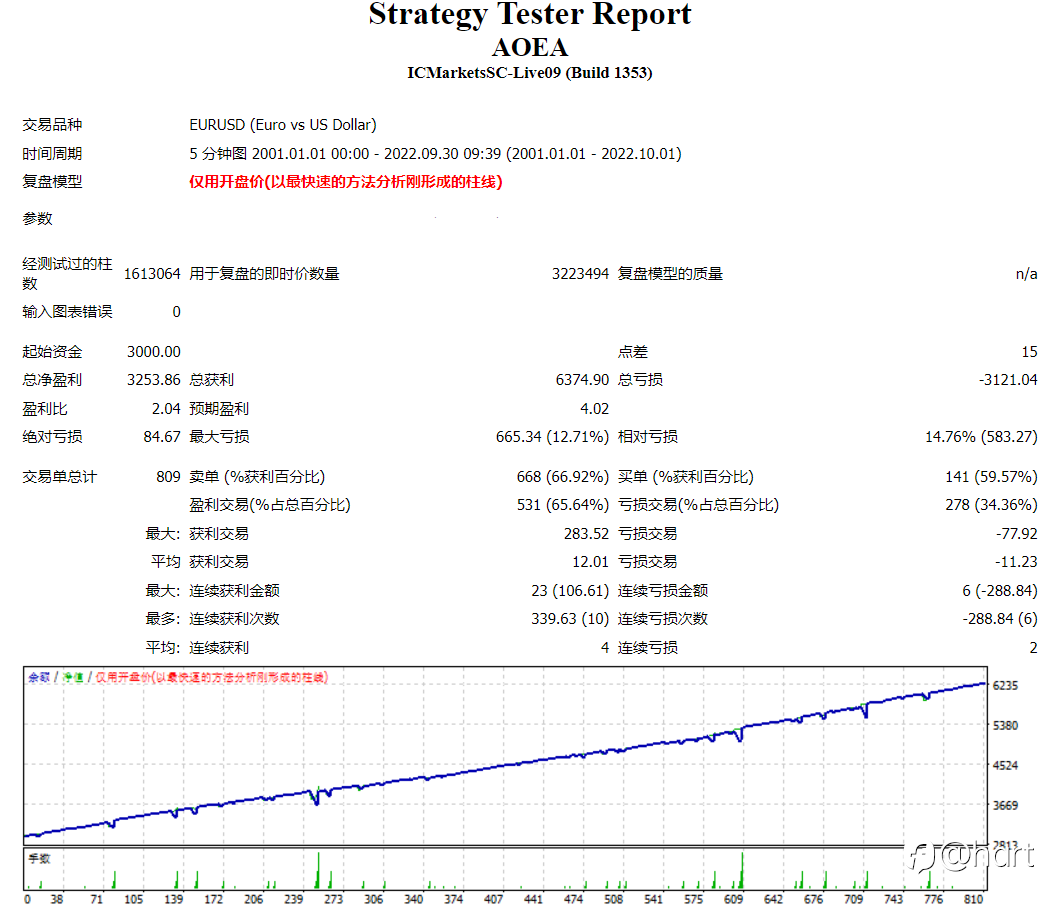1045x906 pixels.
Task: Click the red 仅用开盘价 model text
Action: coord(345,182)
